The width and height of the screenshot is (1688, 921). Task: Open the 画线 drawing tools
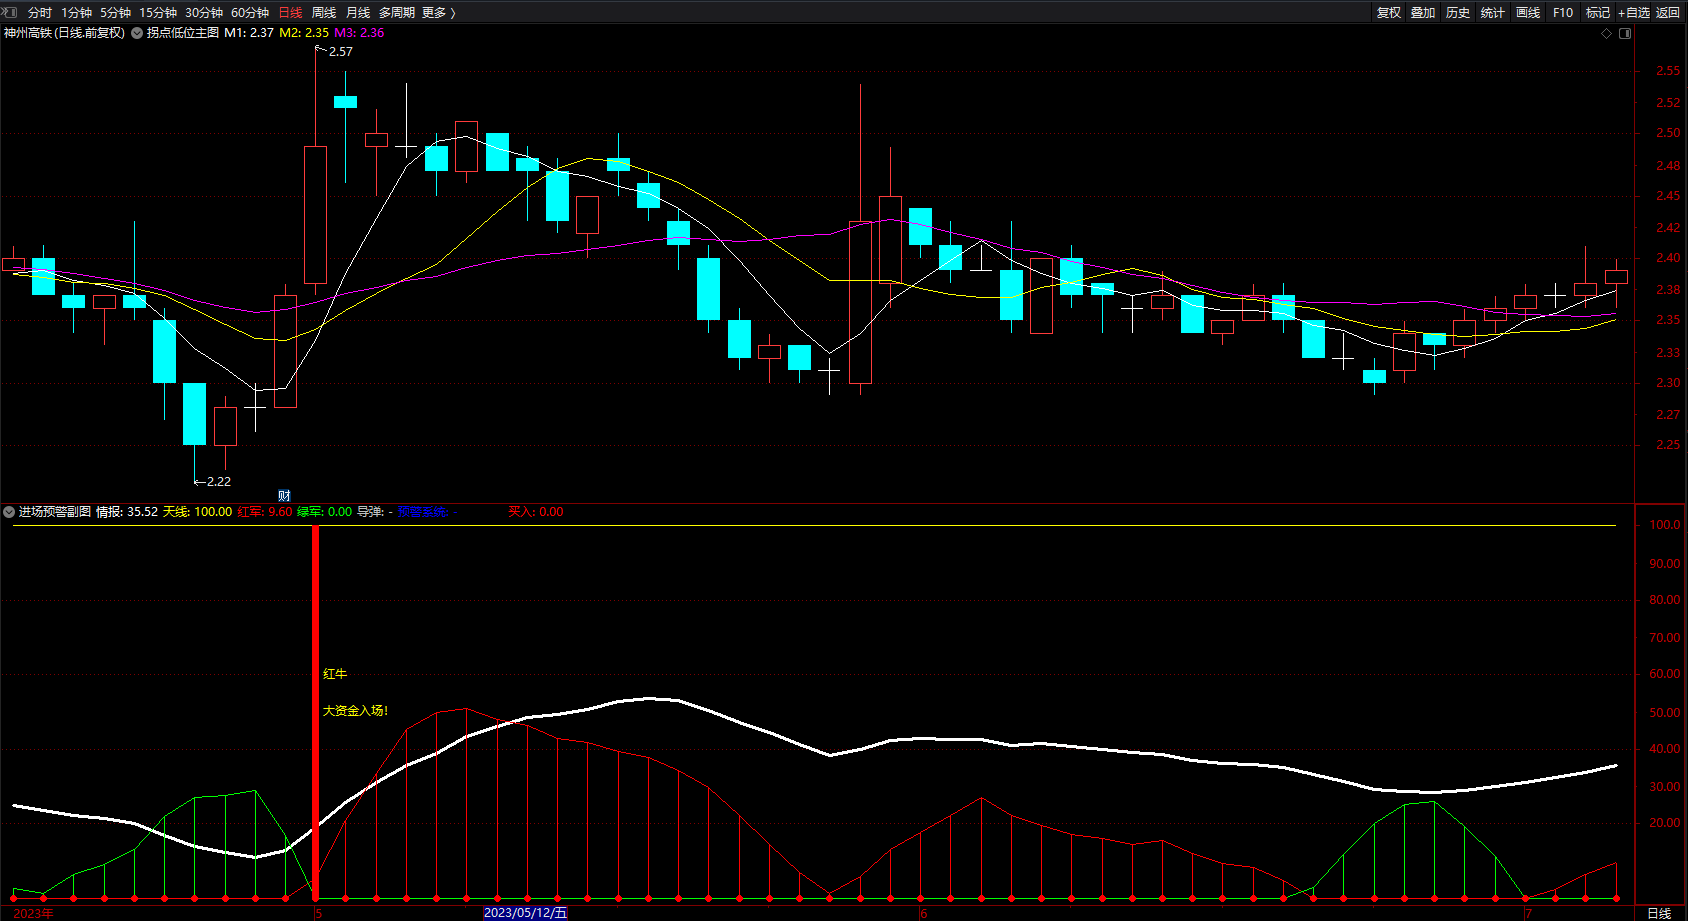tap(1528, 12)
